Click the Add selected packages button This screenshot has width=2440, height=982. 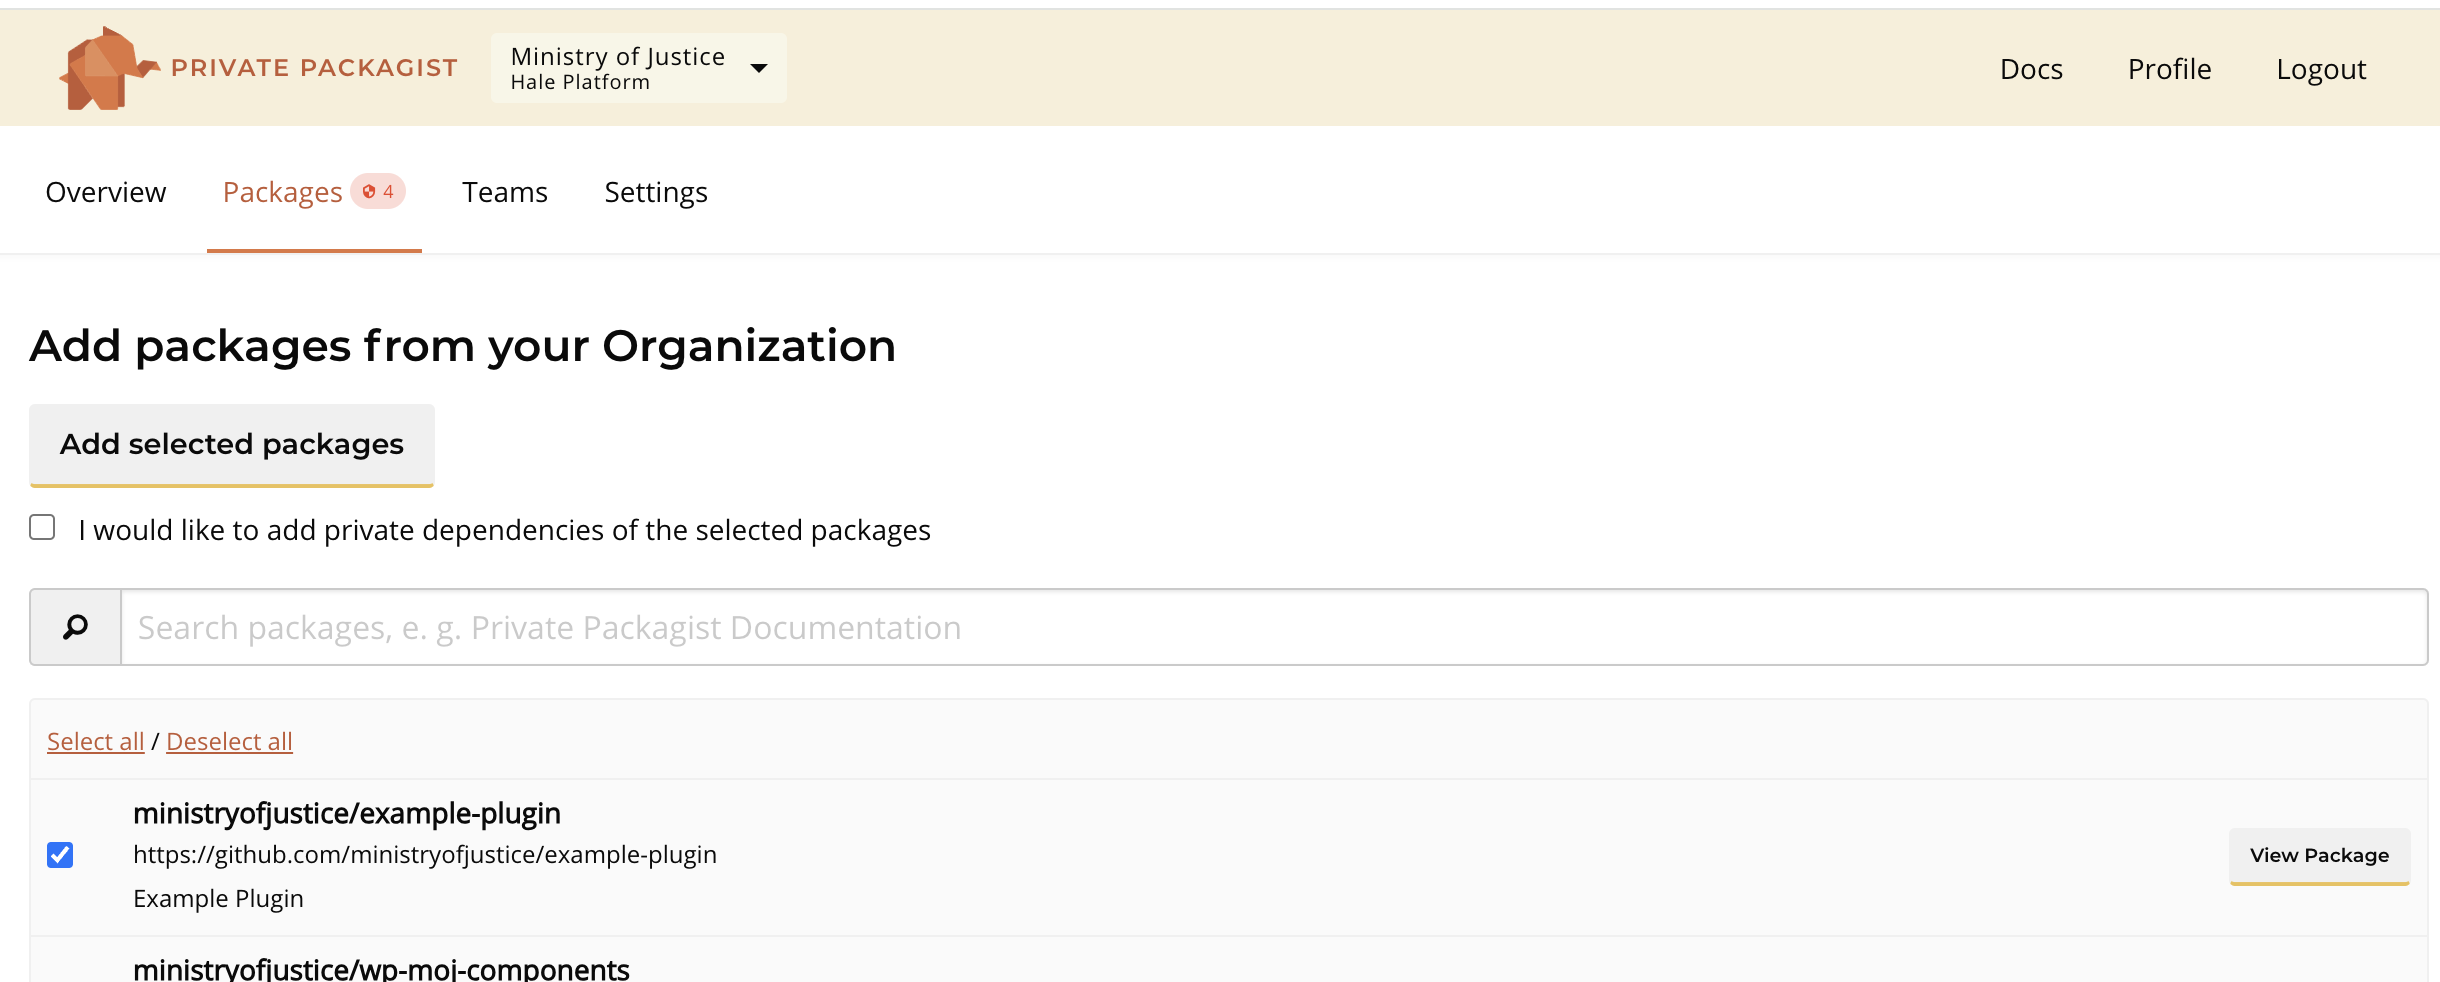pyautogui.click(x=232, y=445)
